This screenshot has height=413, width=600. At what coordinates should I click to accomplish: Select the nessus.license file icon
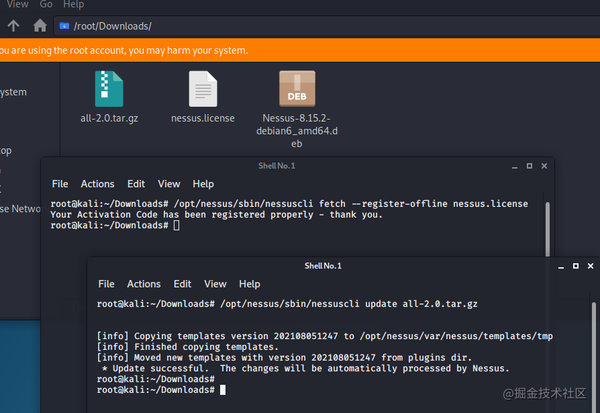pos(205,89)
